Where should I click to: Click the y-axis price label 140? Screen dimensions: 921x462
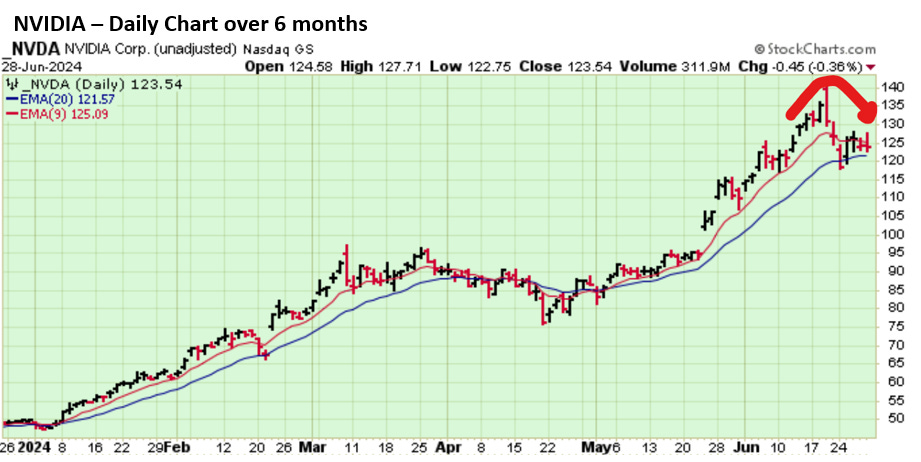point(891,87)
